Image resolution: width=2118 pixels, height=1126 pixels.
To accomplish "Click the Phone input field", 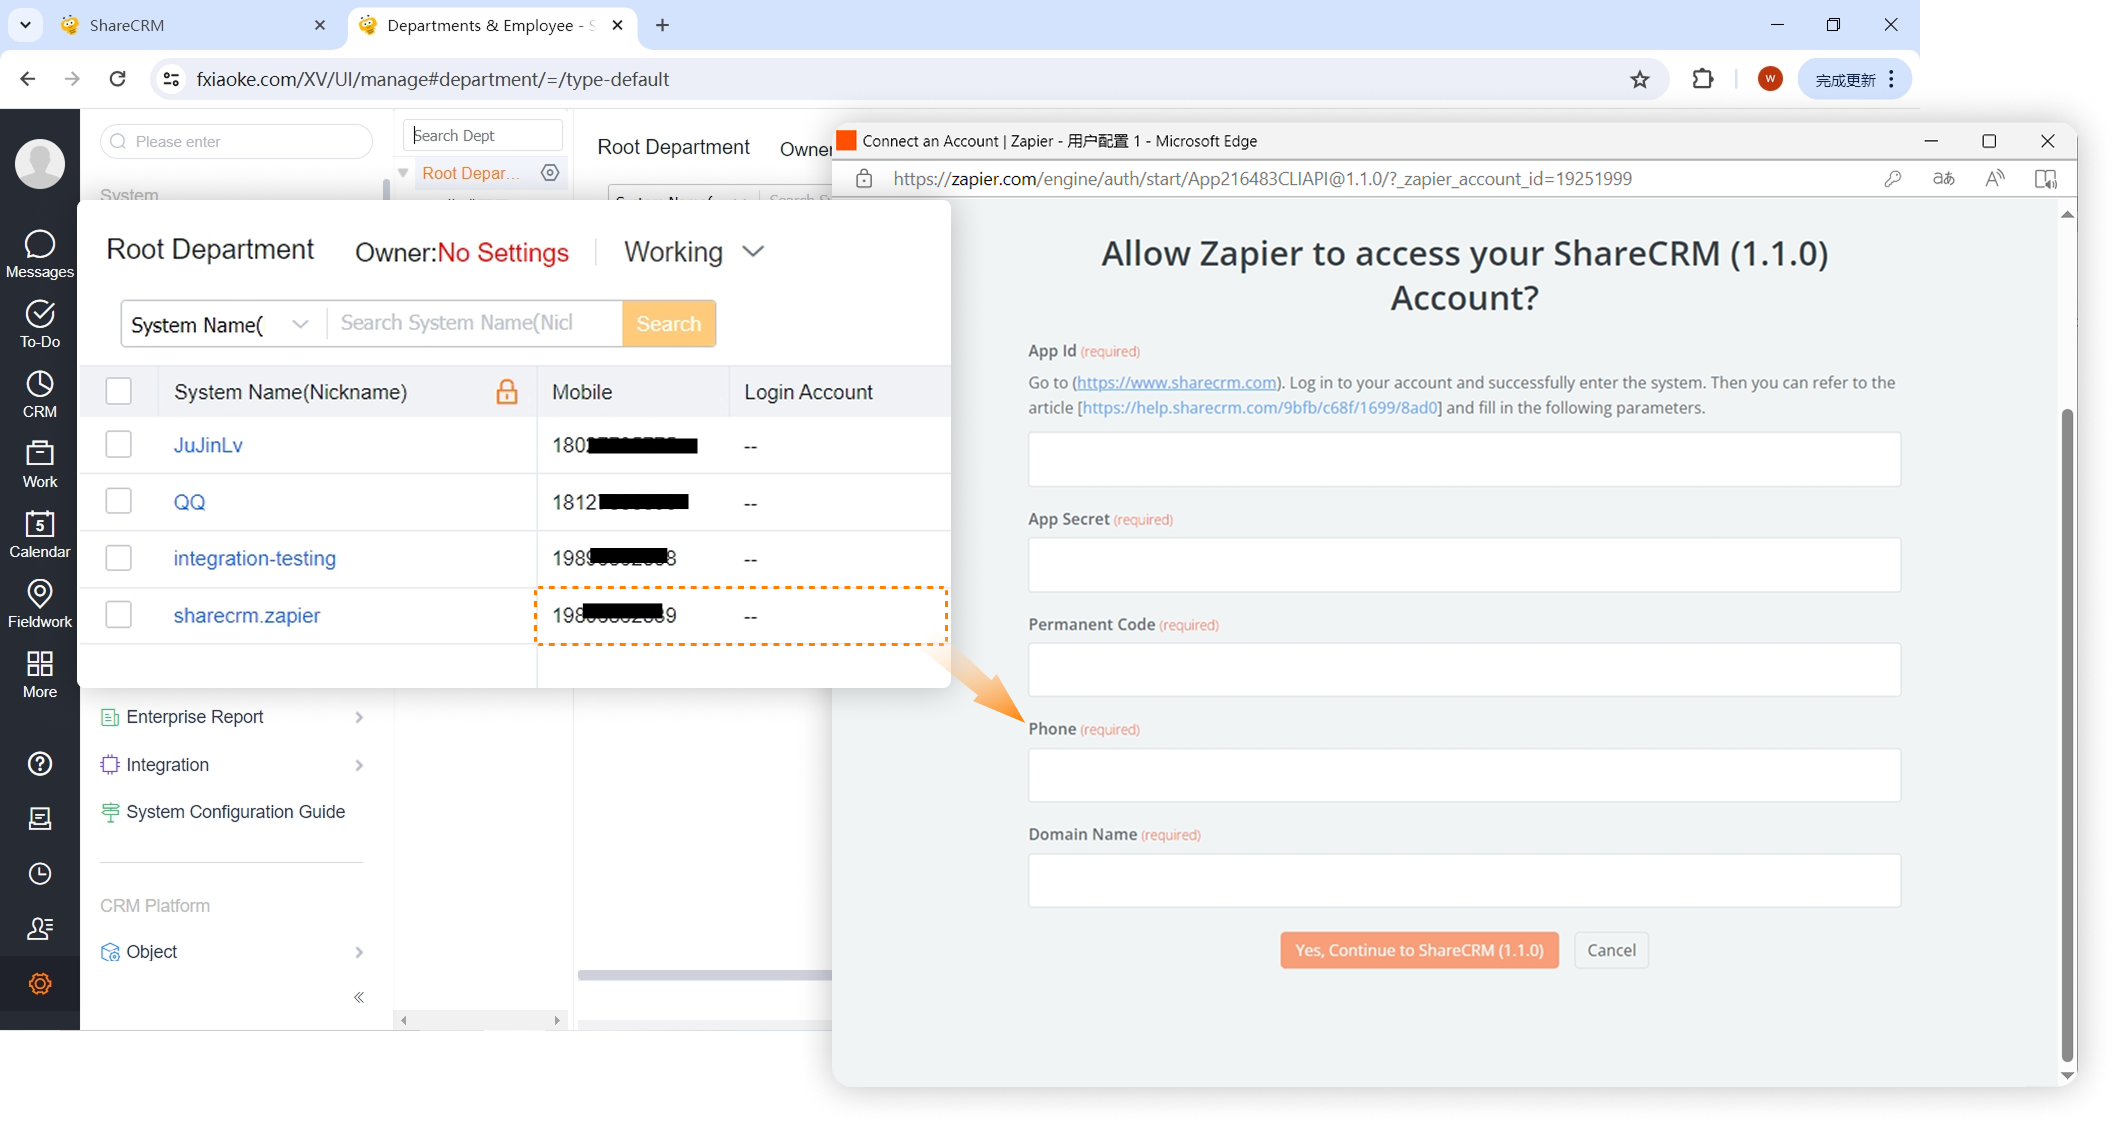I will (1464, 775).
